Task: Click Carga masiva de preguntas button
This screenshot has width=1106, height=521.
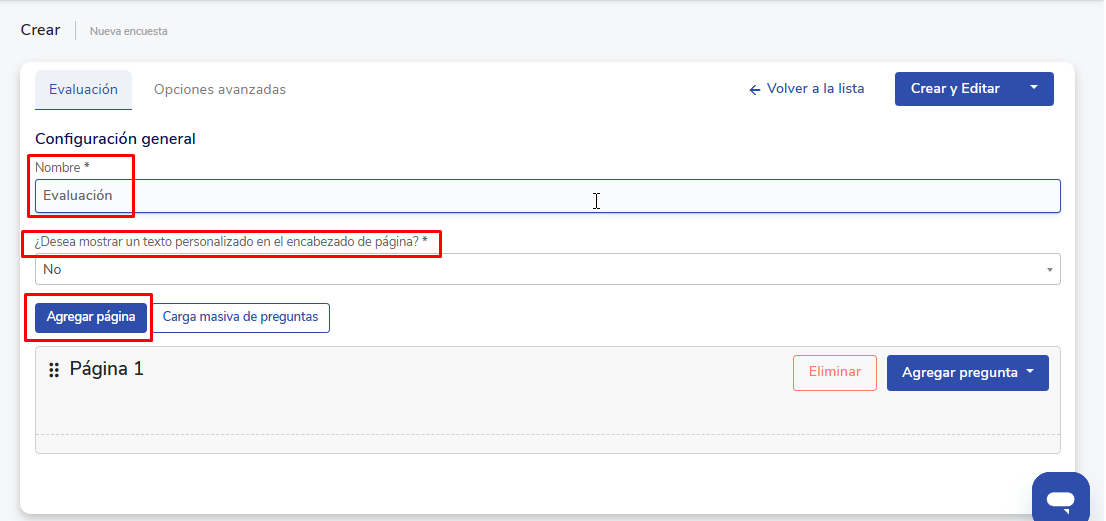Action: click(x=240, y=317)
